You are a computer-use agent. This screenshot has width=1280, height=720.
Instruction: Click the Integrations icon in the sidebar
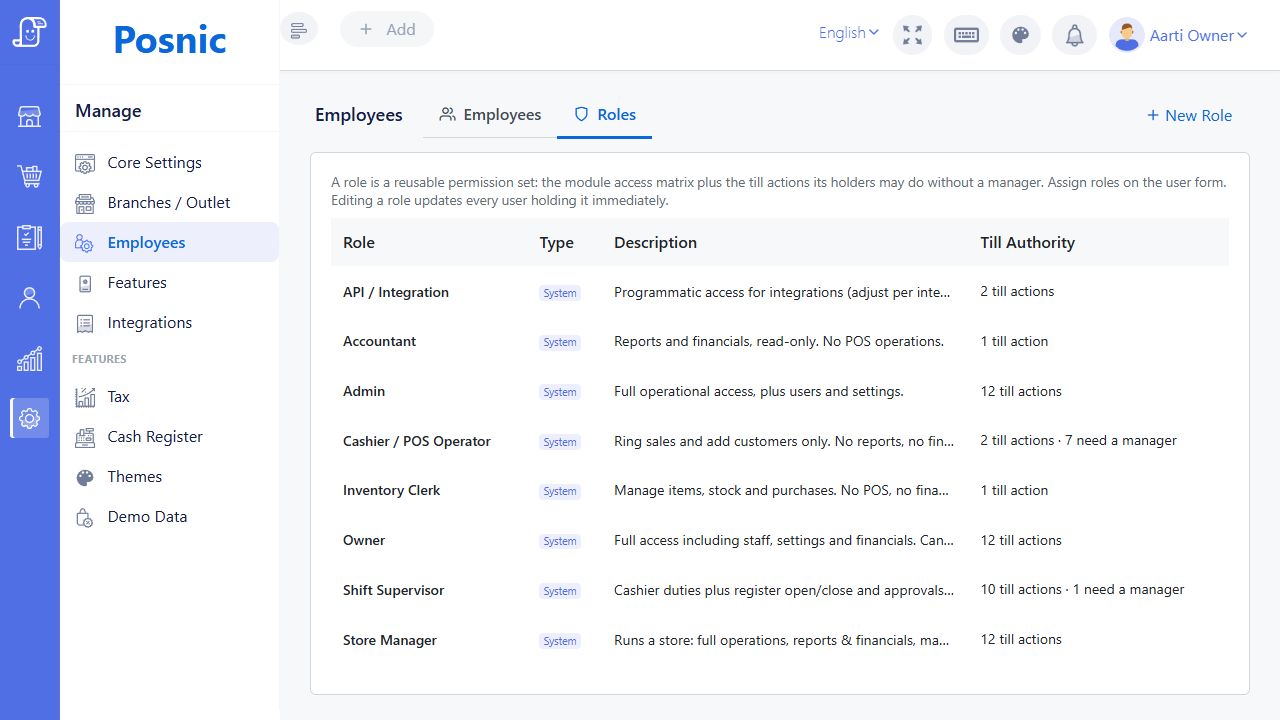click(85, 323)
